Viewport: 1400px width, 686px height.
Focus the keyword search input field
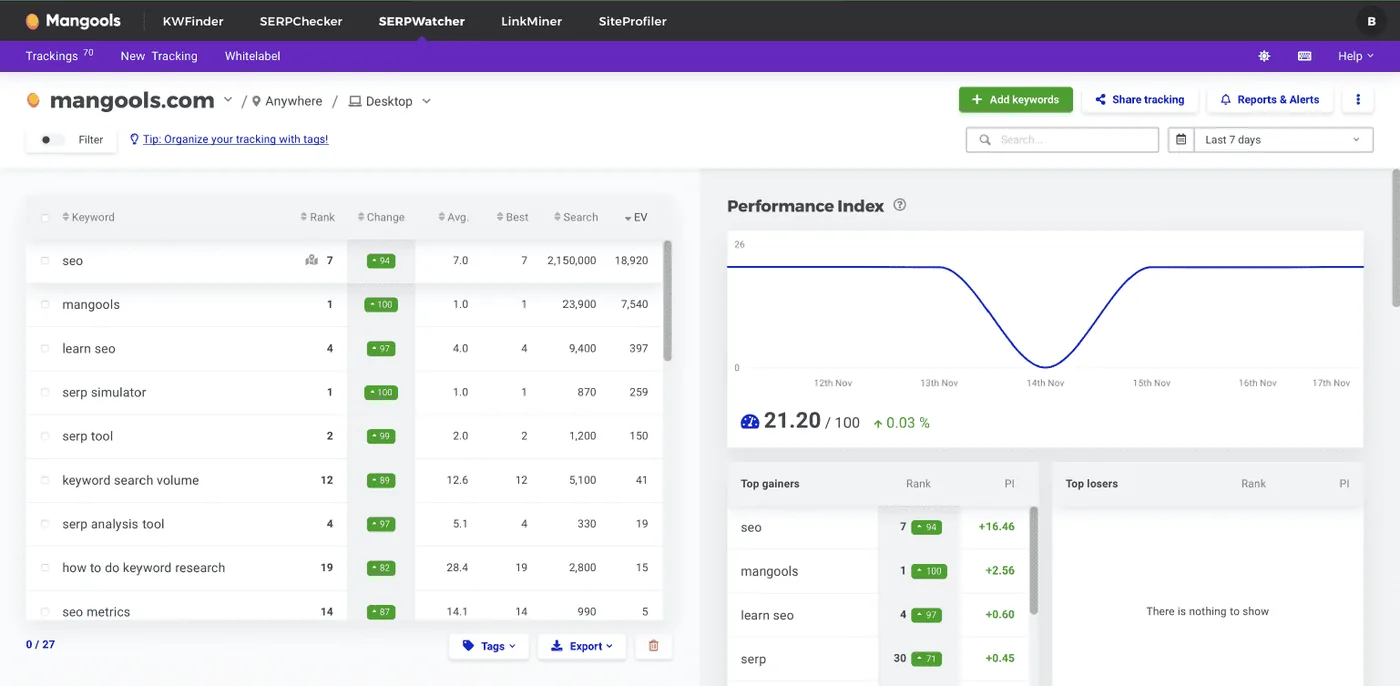tap(1062, 140)
